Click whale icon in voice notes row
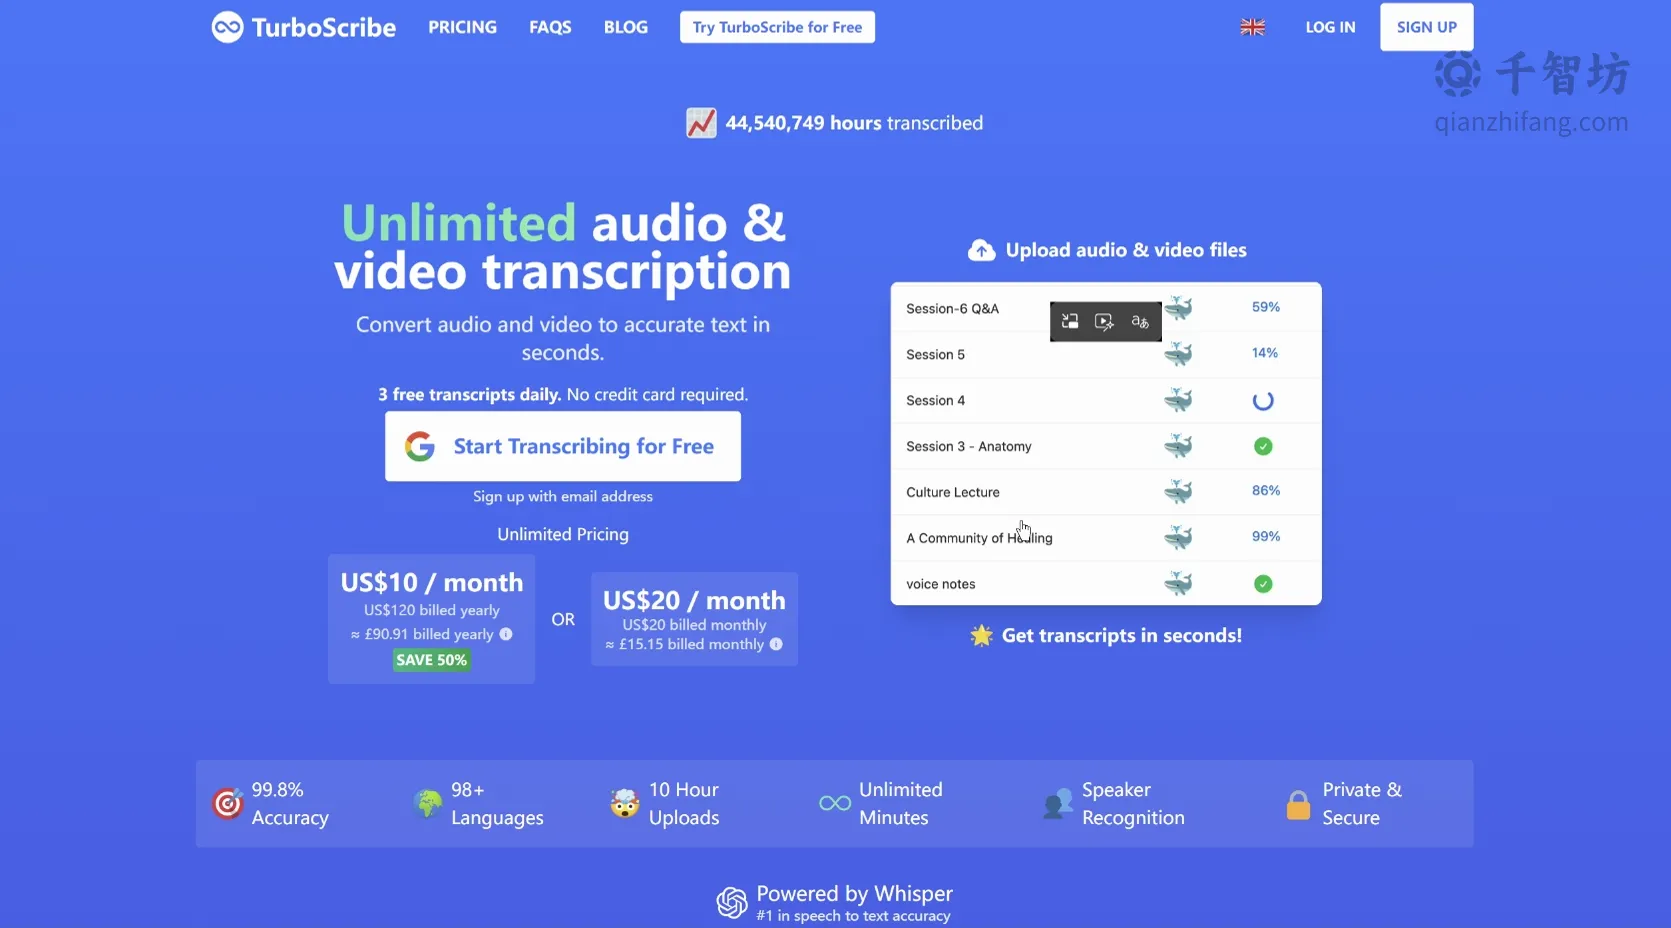This screenshot has width=1671, height=928. click(1179, 584)
